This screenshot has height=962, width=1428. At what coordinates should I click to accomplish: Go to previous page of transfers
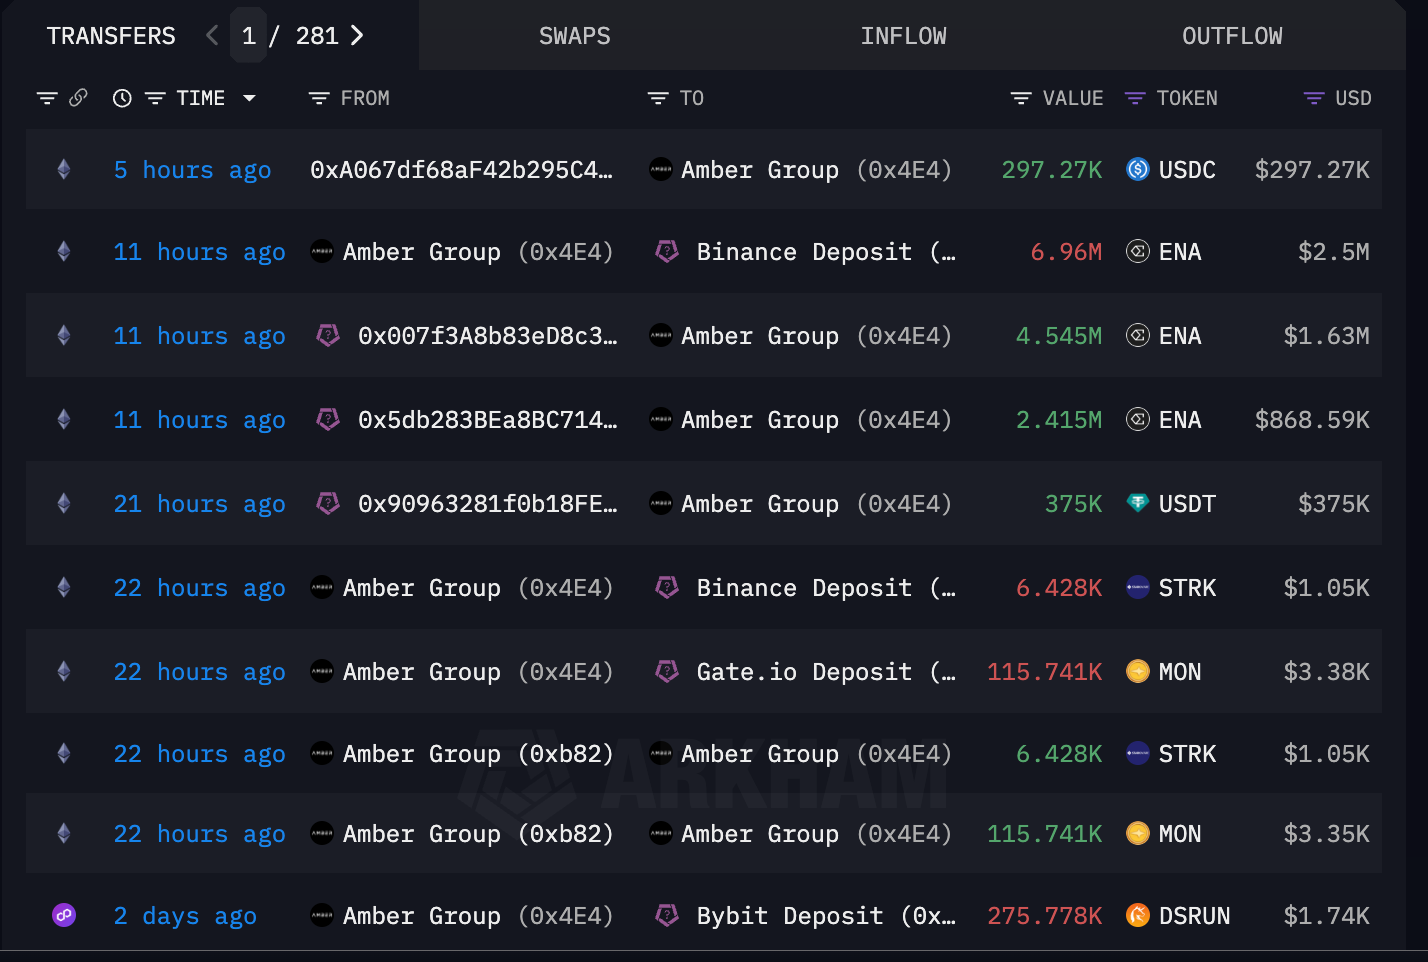pos(212,36)
